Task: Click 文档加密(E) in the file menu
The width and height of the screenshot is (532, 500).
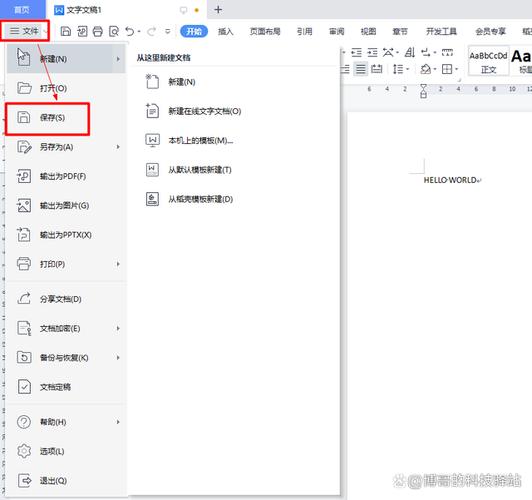Action: pos(66,328)
